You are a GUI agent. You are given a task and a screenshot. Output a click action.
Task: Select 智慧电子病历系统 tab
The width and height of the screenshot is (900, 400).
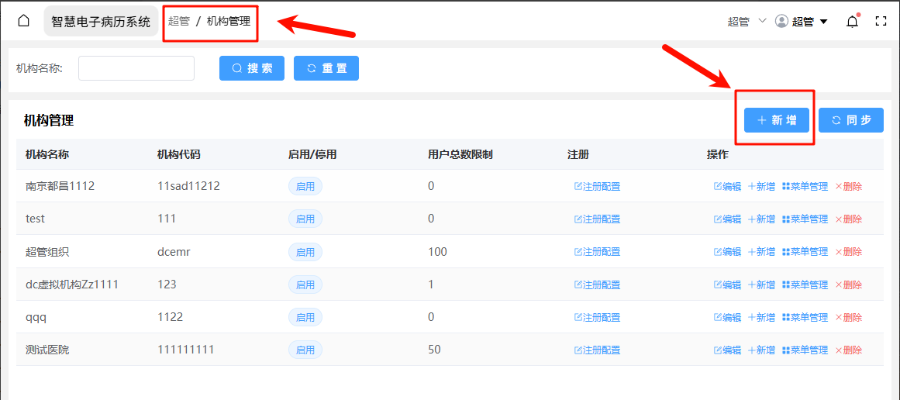(x=102, y=21)
